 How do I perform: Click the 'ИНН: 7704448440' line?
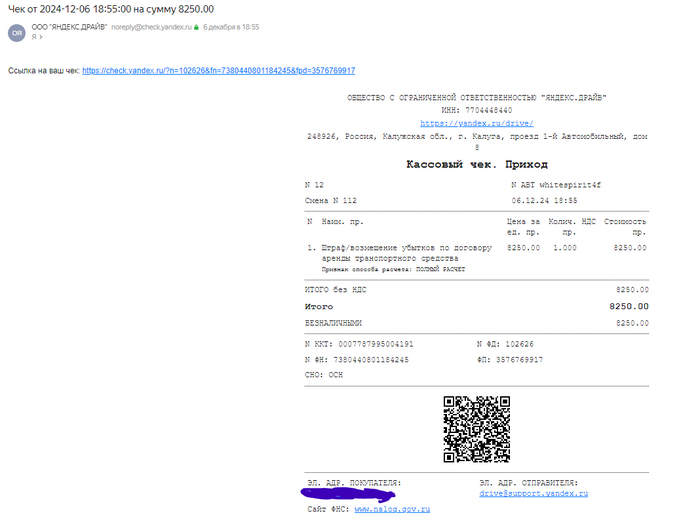click(x=477, y=110)
